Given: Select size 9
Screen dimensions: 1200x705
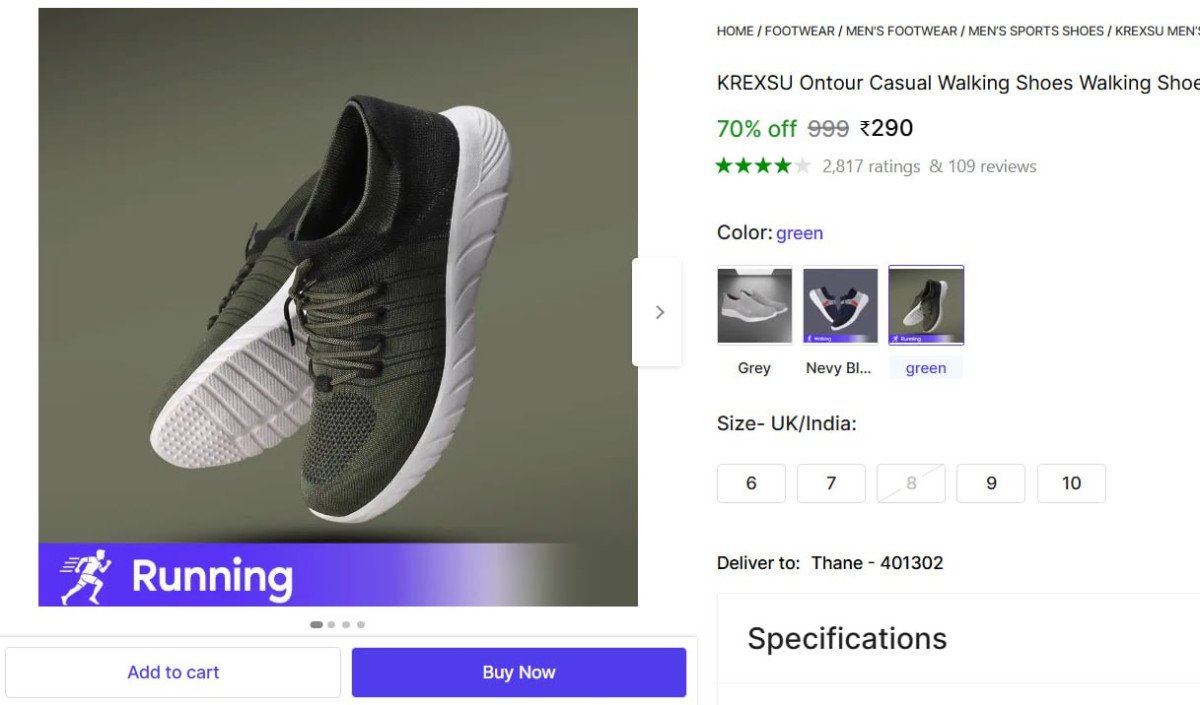Looking at the screenshot, I should point(991,483).
